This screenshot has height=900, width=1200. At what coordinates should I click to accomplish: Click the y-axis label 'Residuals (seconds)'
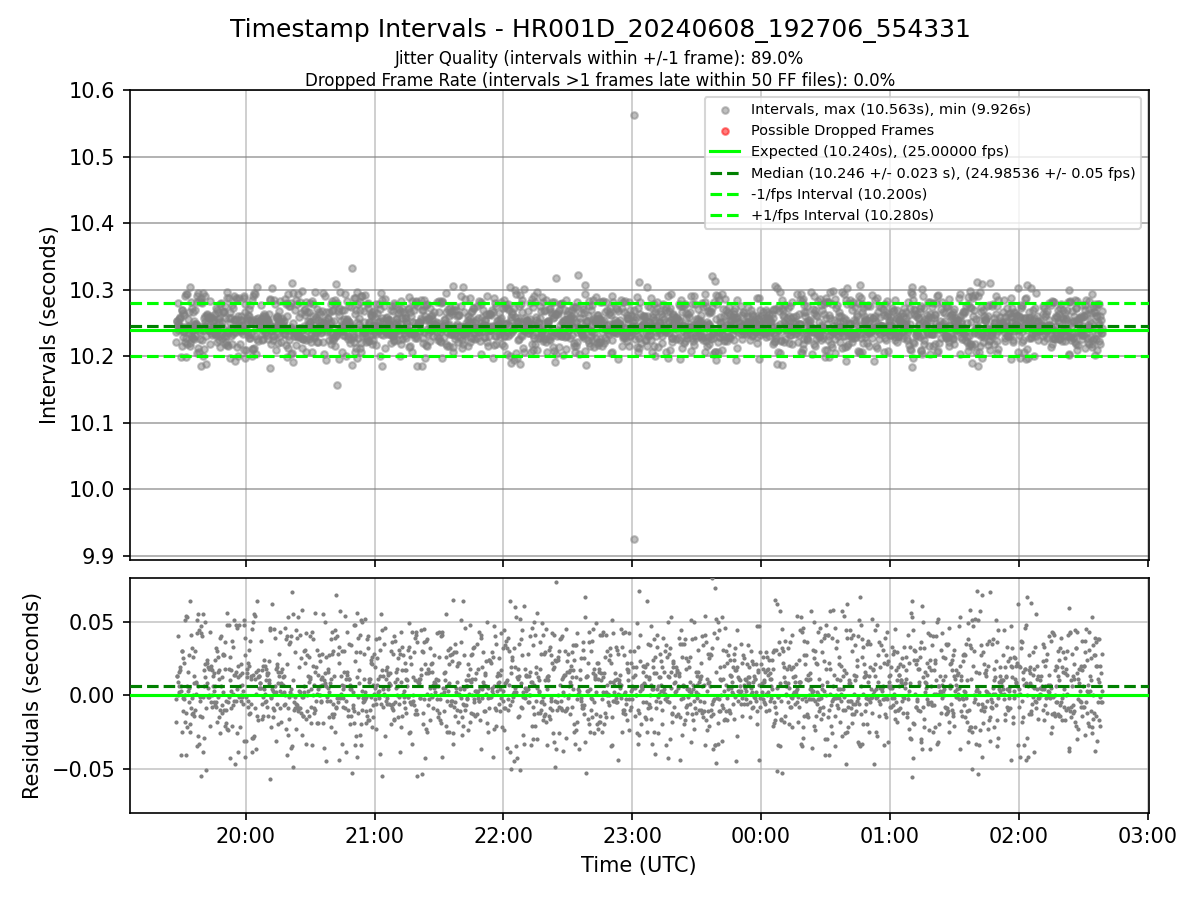(31, 696)
